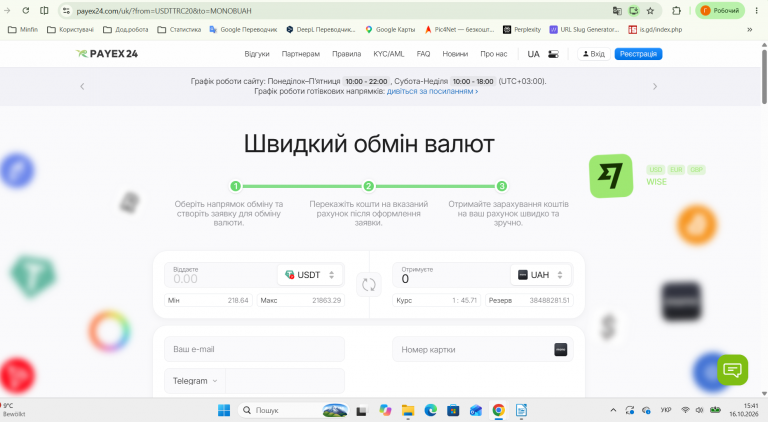
Task: Open the Windows Start menu
Action: (x=224, y=410)
